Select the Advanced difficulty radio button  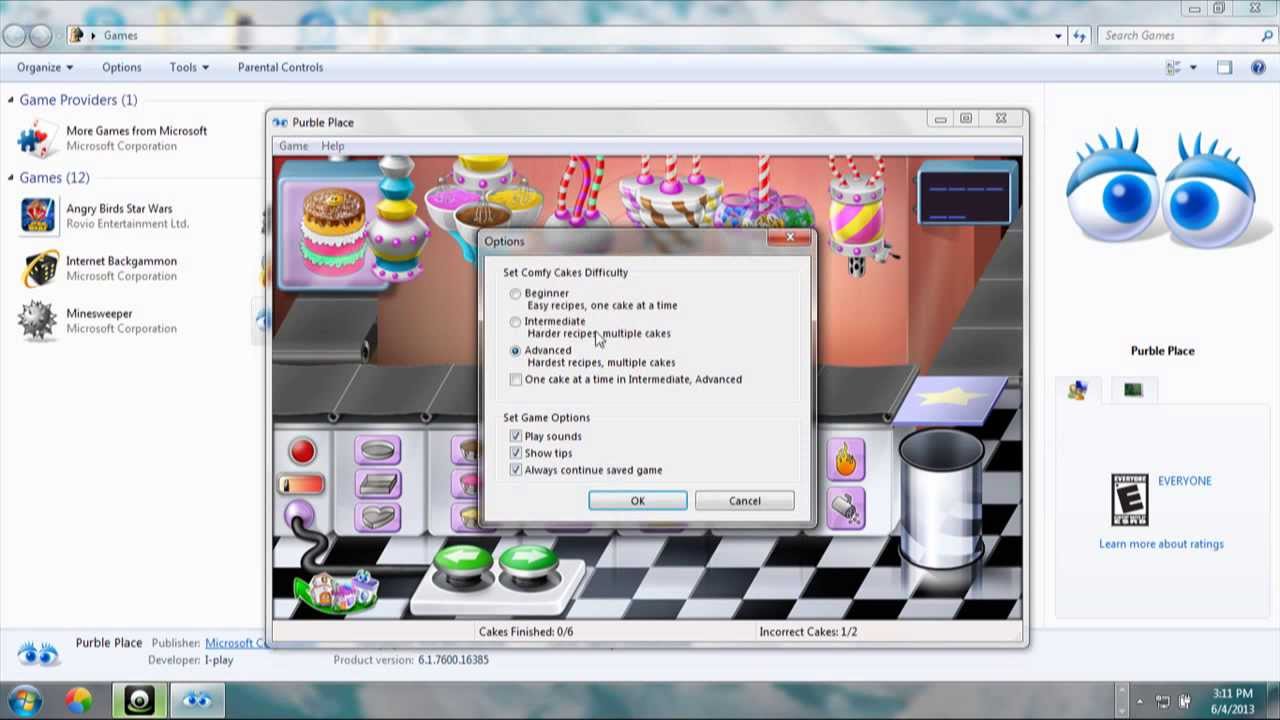tap(515, 351)
